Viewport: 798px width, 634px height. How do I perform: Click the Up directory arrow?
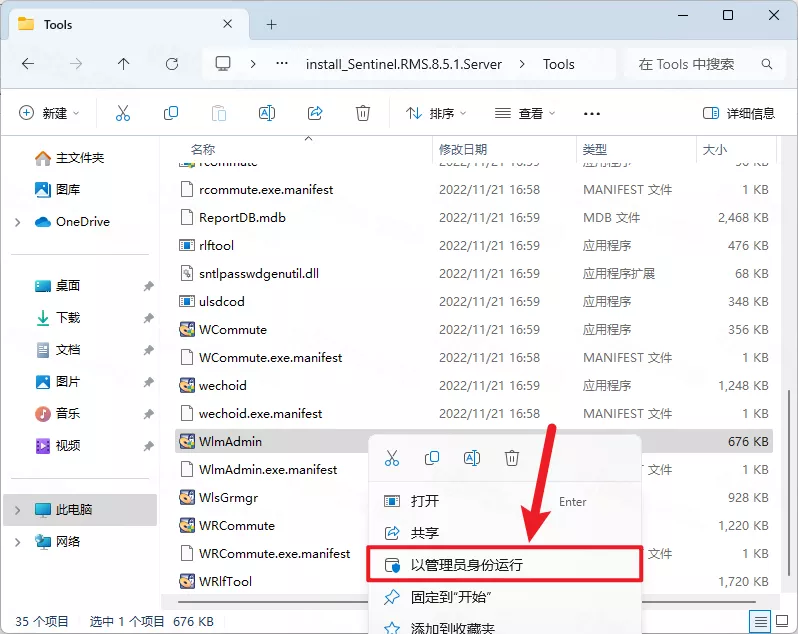point(123,64)
